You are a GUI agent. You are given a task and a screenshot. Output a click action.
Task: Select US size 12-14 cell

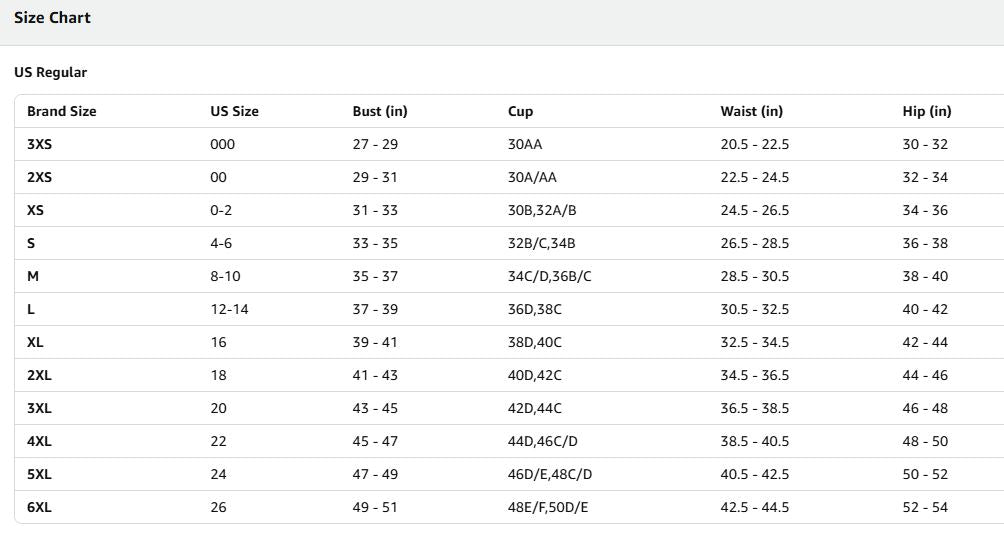pos(229,309)
